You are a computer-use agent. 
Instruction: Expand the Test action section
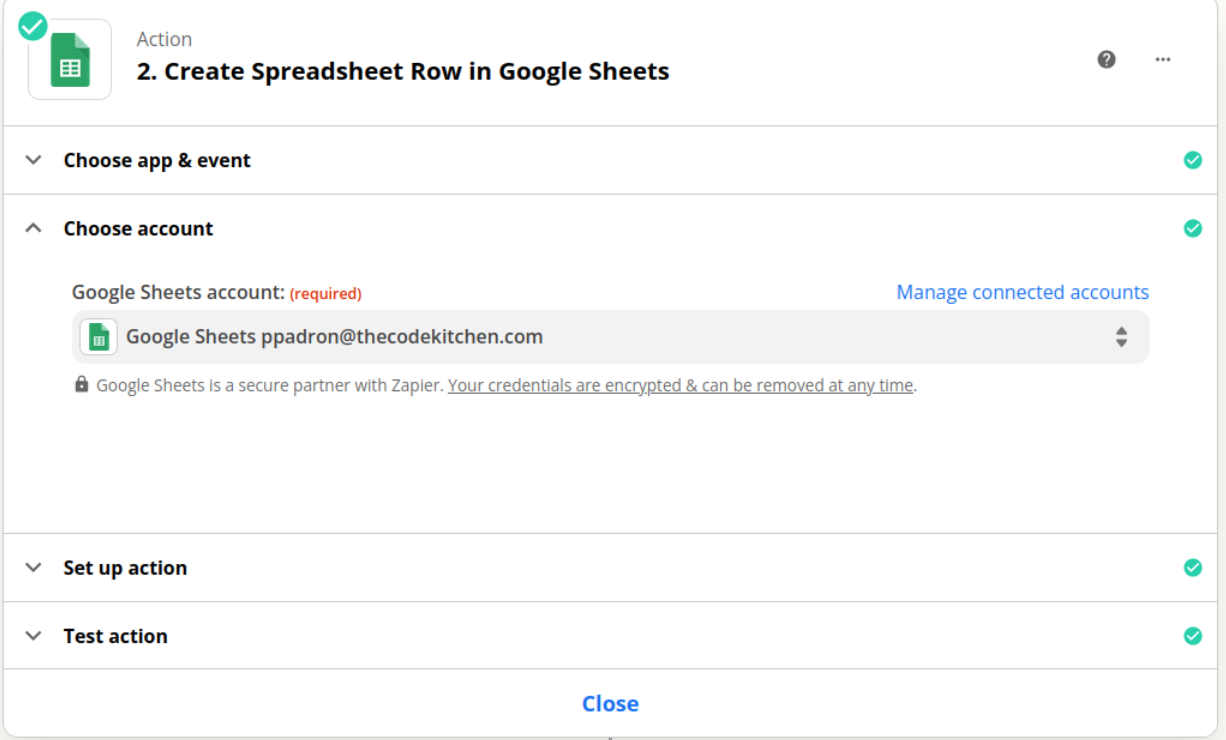click(34, 636)
